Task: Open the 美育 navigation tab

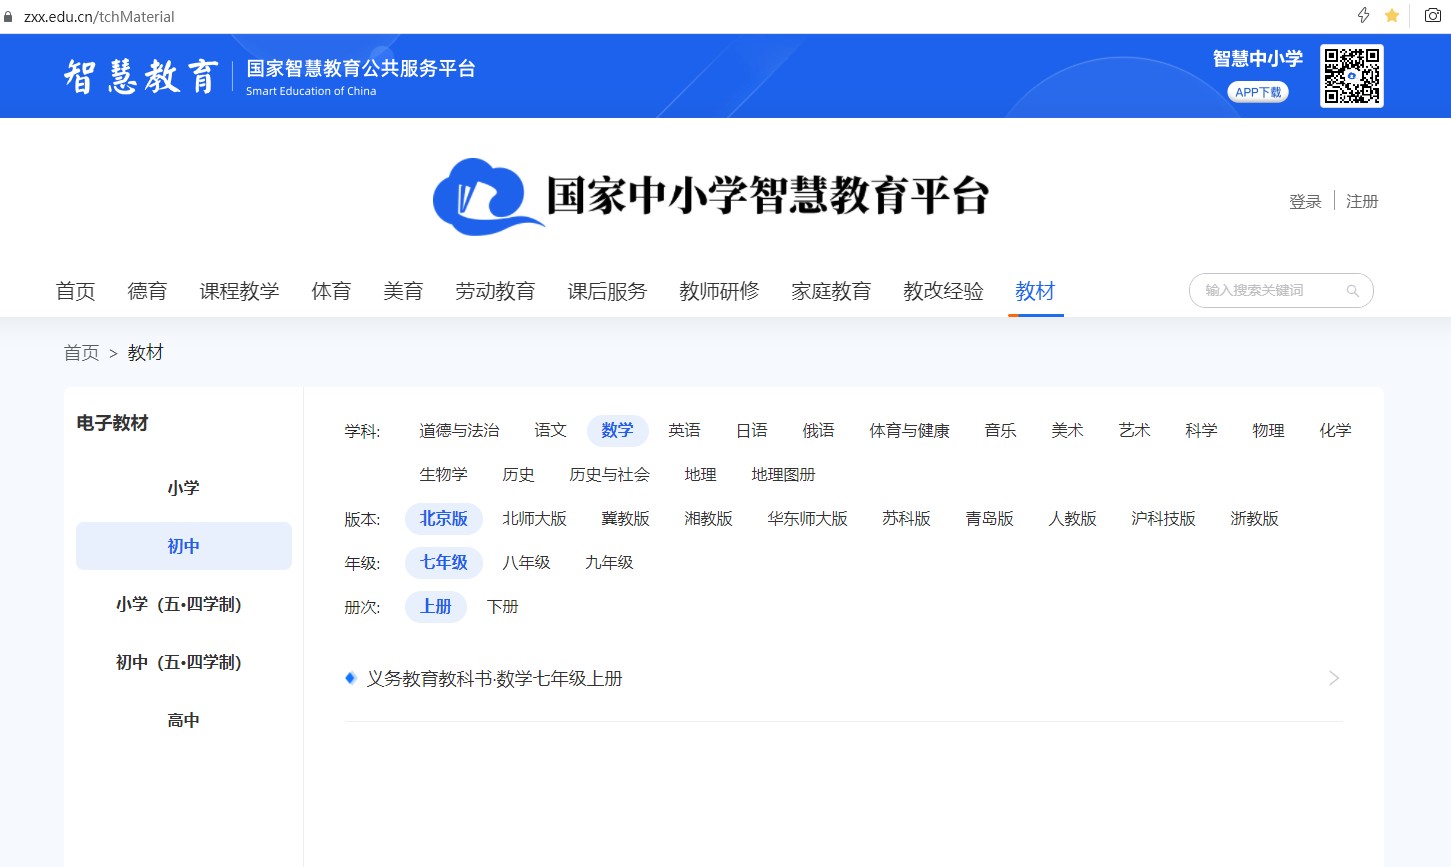Action: click(404, 291)
